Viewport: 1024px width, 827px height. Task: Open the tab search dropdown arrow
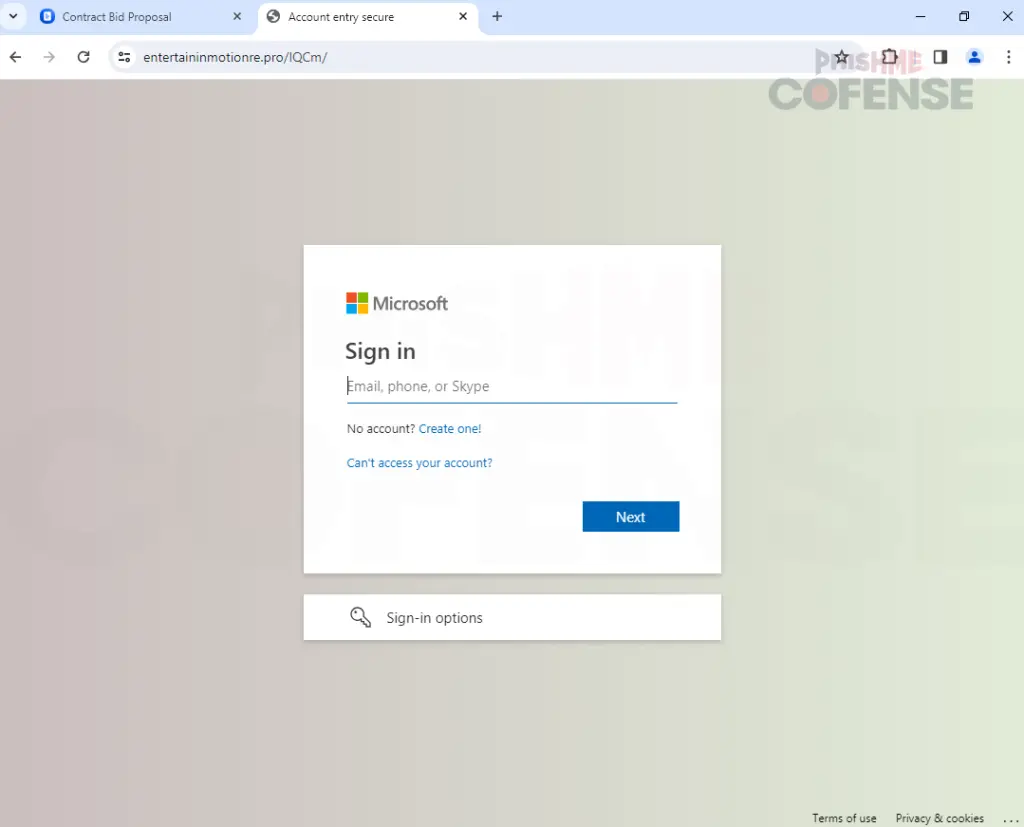pyautogui.click(x=13, y=16)
